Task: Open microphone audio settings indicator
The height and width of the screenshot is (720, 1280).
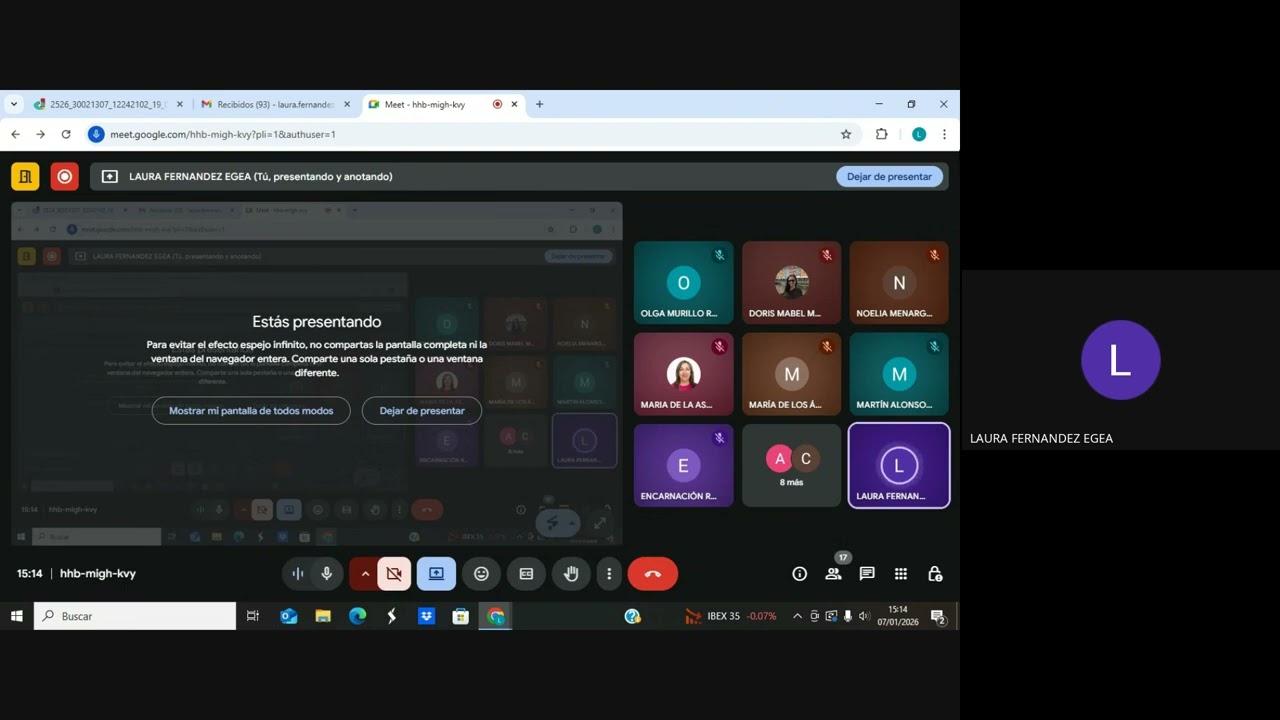Action: click(x=297, y=574)
